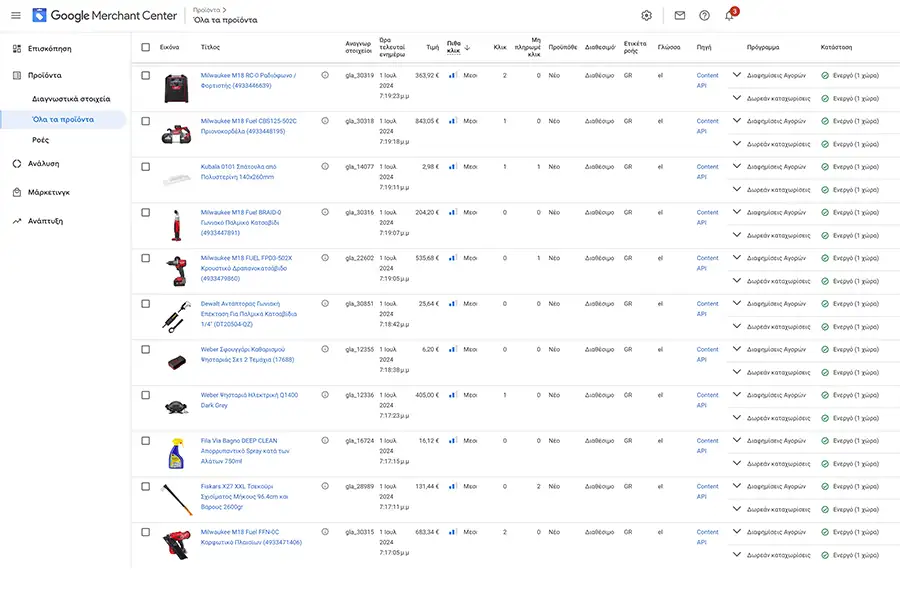Click info icon for Fiskars X27 row
900x600 pixels.
(x=325, y=486)
